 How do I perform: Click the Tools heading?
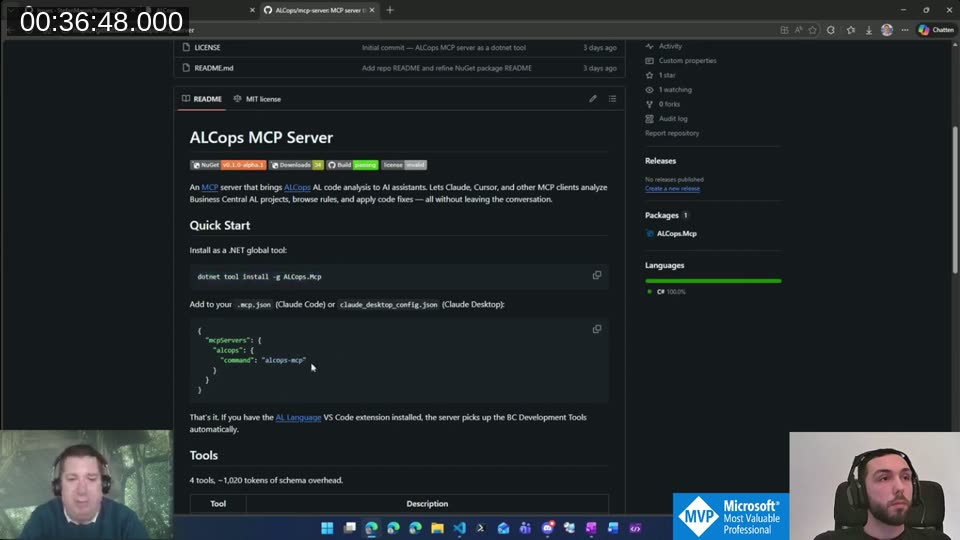coord(204,456)
